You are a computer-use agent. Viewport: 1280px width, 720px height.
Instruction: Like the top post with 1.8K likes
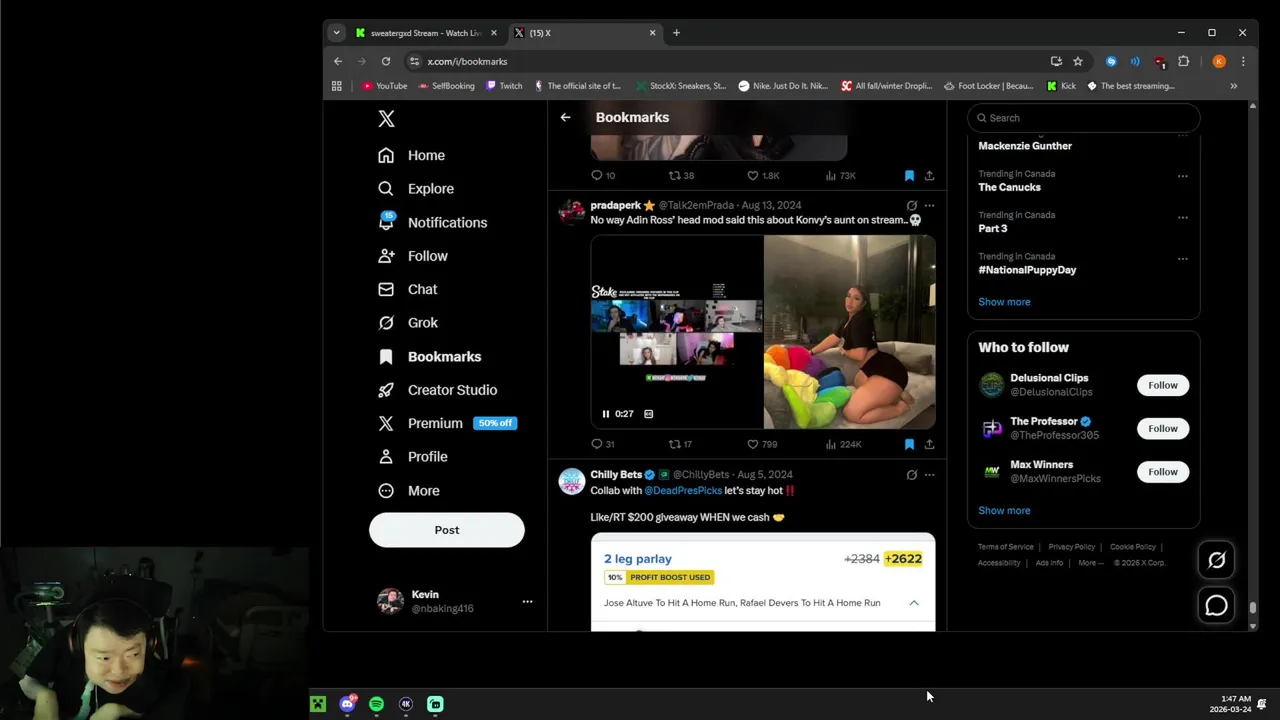[763, 176]
